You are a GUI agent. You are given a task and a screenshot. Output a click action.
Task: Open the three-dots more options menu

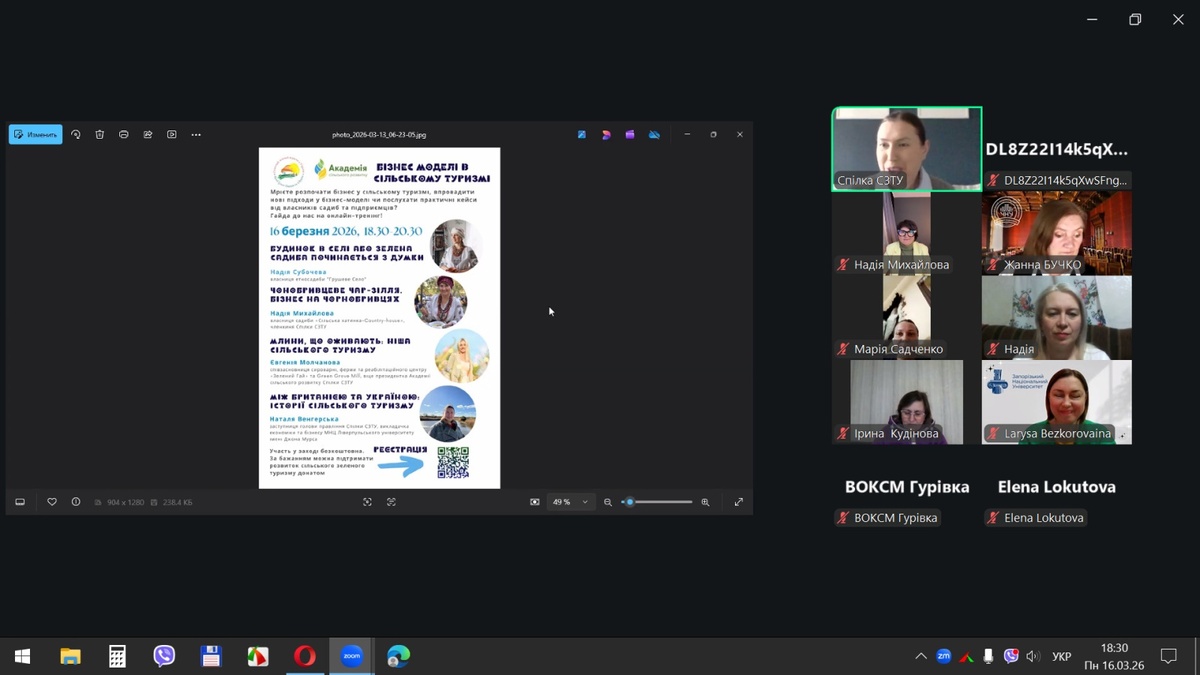(196, 134)
